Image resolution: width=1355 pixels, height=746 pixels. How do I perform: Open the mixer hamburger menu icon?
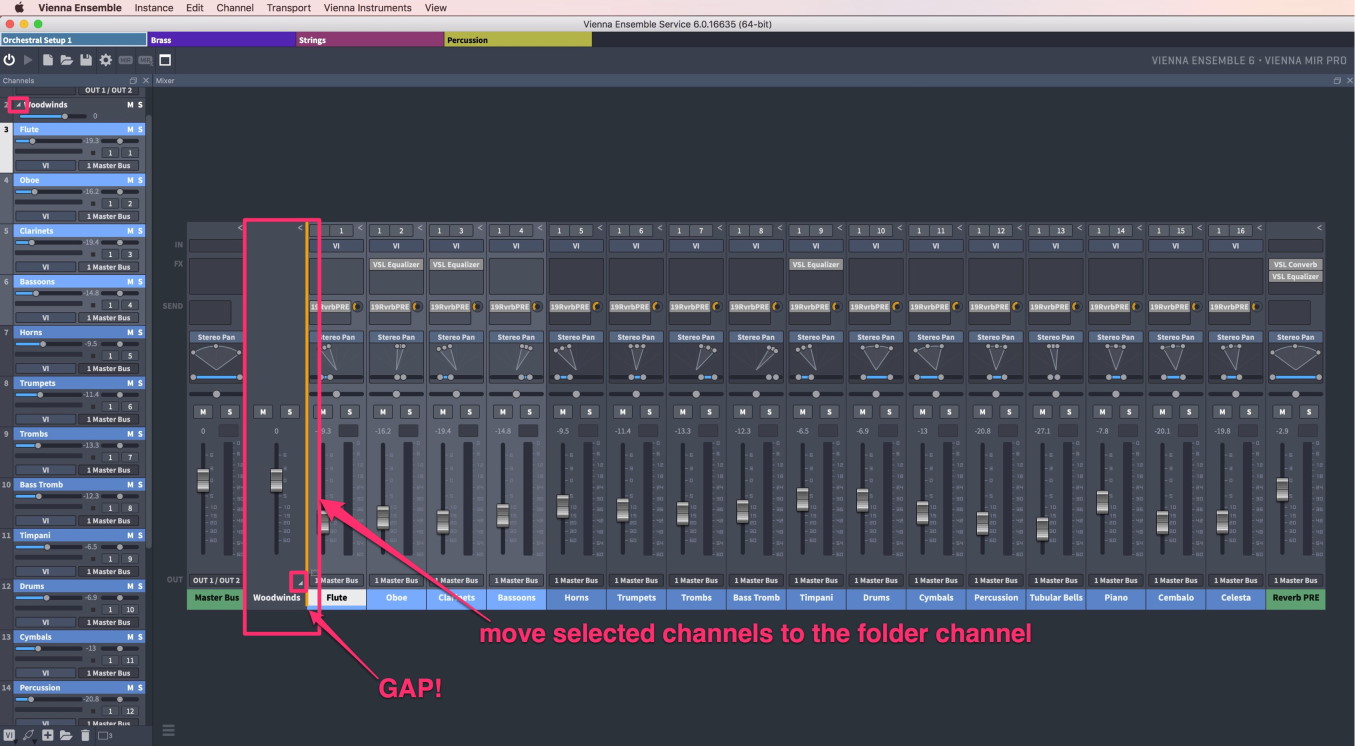[167, 730]
